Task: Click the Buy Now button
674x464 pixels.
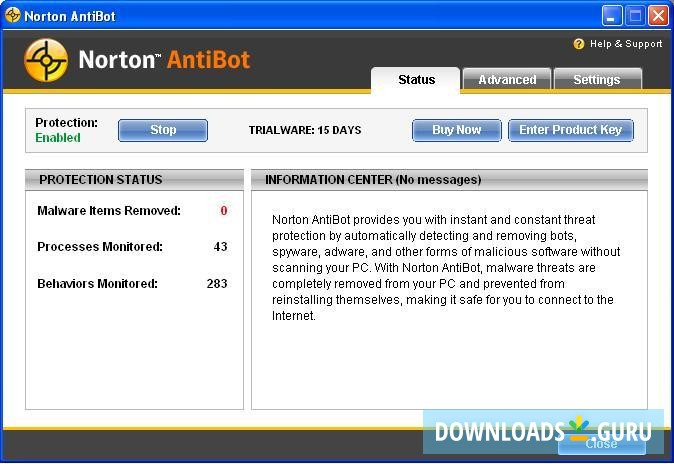Action: (456, 130)
